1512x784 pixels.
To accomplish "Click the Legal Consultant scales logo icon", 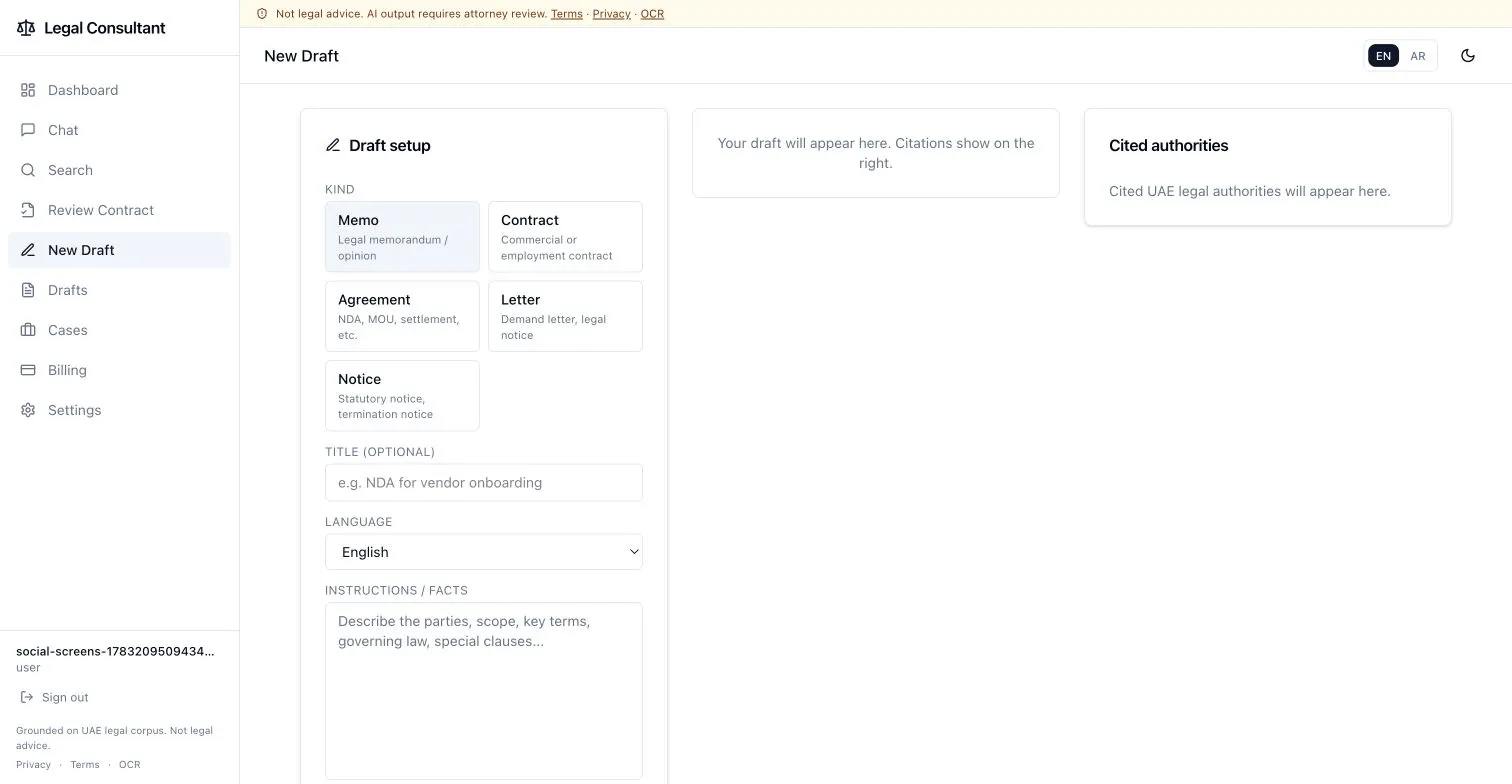I will (26, 28).
